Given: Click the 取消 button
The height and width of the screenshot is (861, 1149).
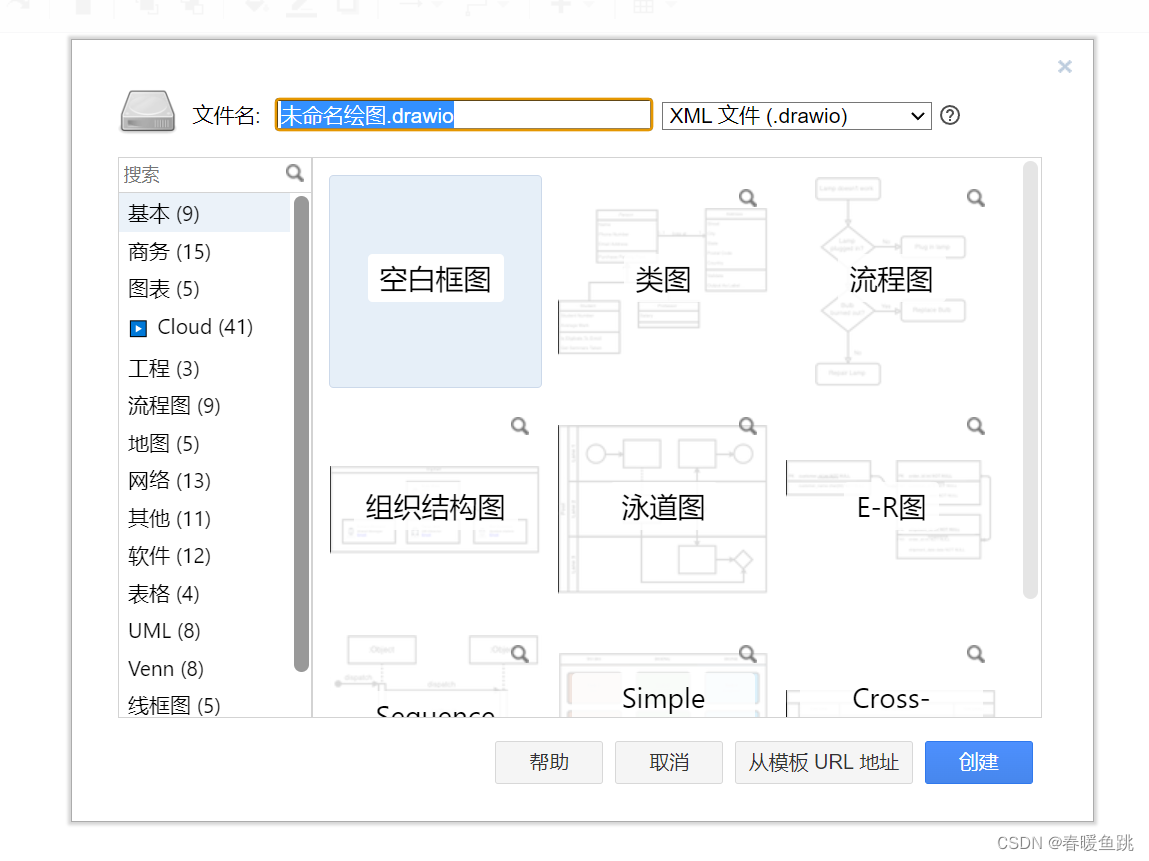Looking at the screenshot, I should [668, 762].
